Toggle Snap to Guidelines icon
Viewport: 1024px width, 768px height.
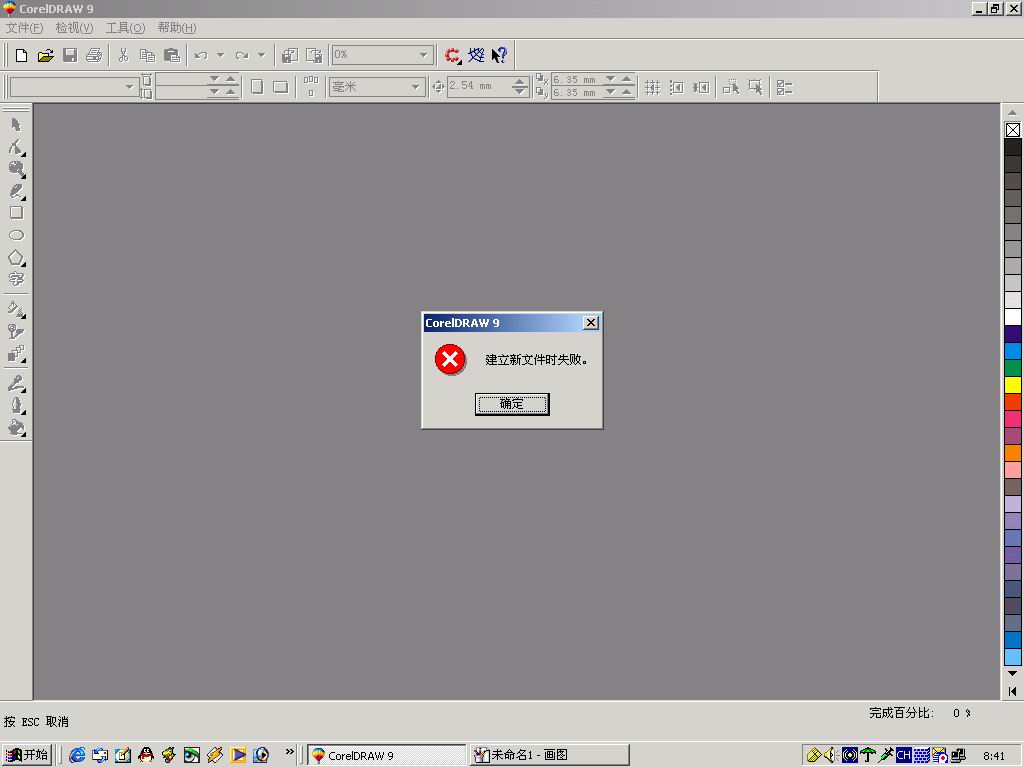[677, 88]
